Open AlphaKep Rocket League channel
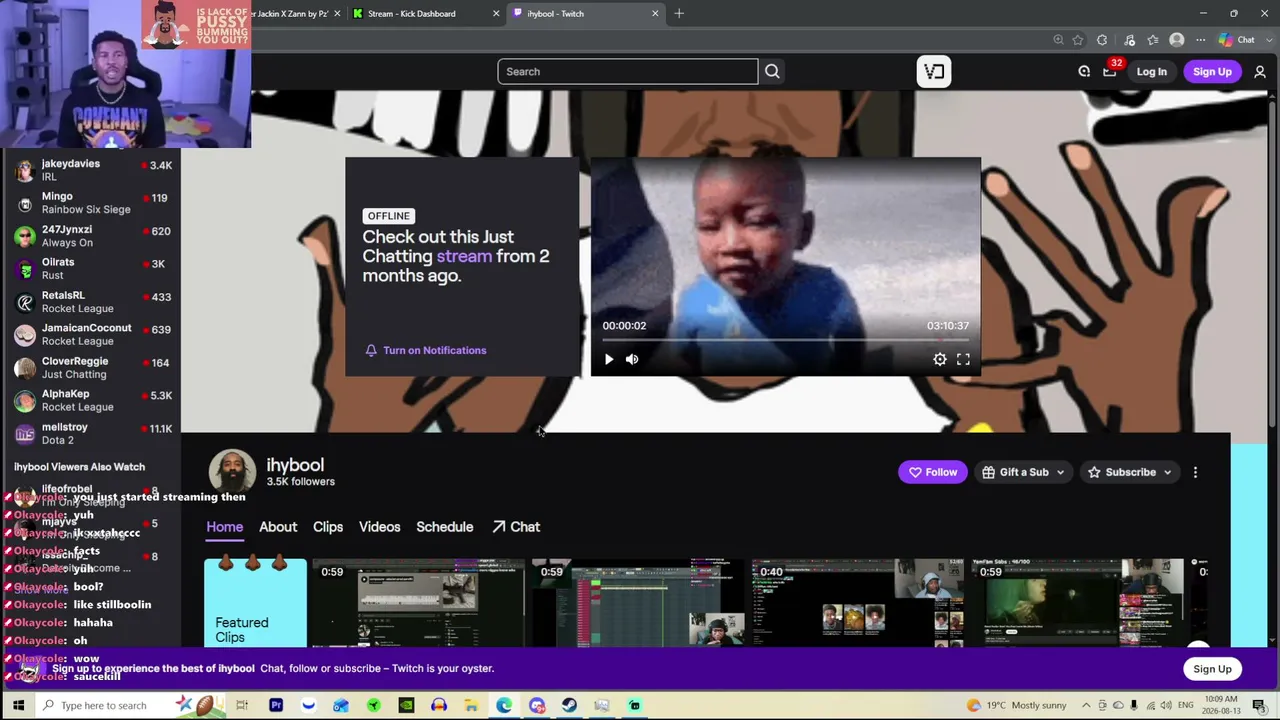The height and width of the screenshot is (720, 1280). (92, 400)
